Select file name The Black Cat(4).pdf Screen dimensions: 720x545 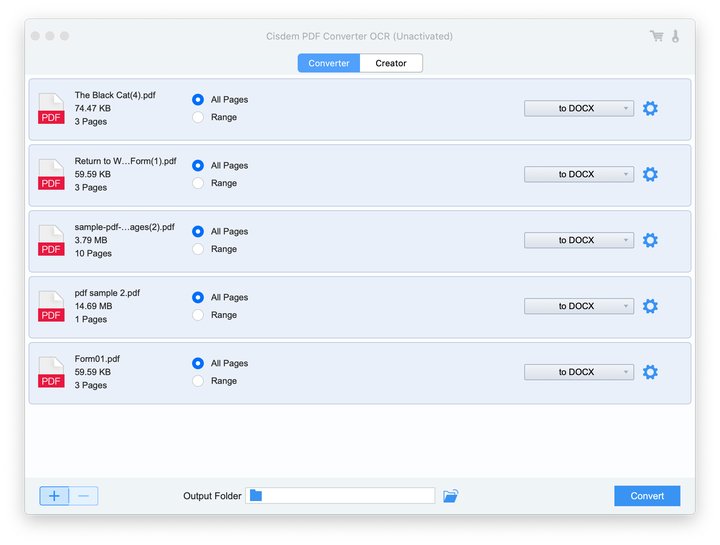115,95
